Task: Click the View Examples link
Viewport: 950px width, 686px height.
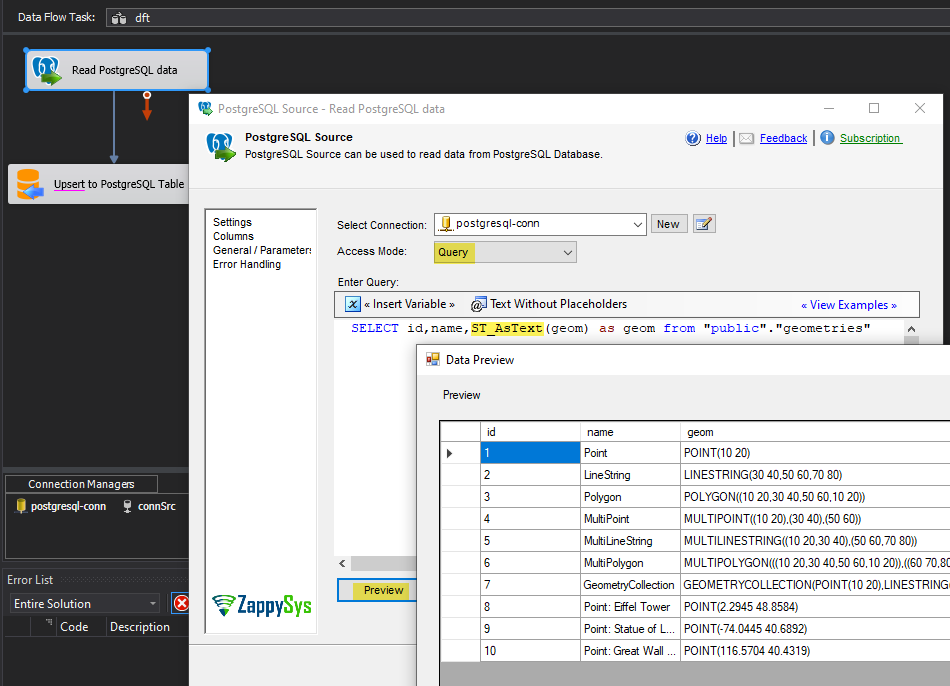Action: (x=849, y=305)
